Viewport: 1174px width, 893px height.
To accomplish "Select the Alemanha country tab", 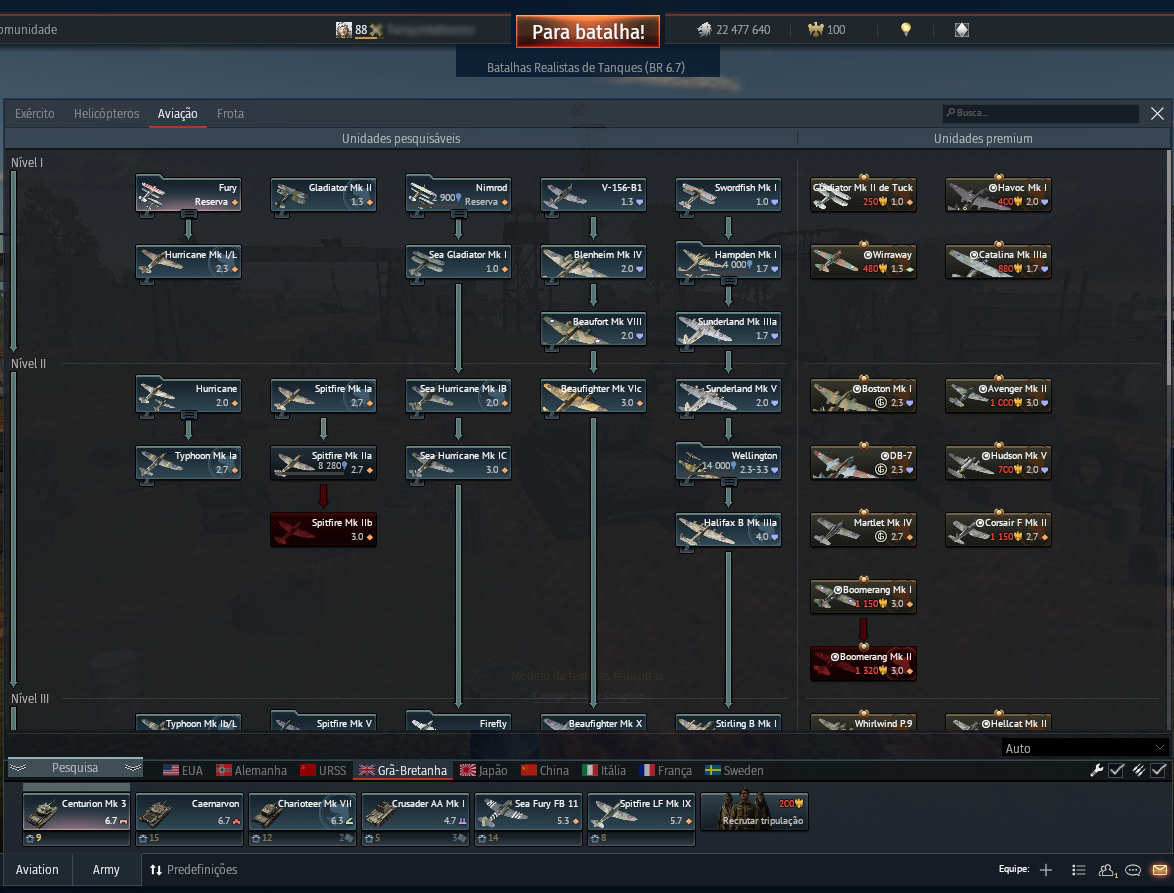I will pos(252,770).
